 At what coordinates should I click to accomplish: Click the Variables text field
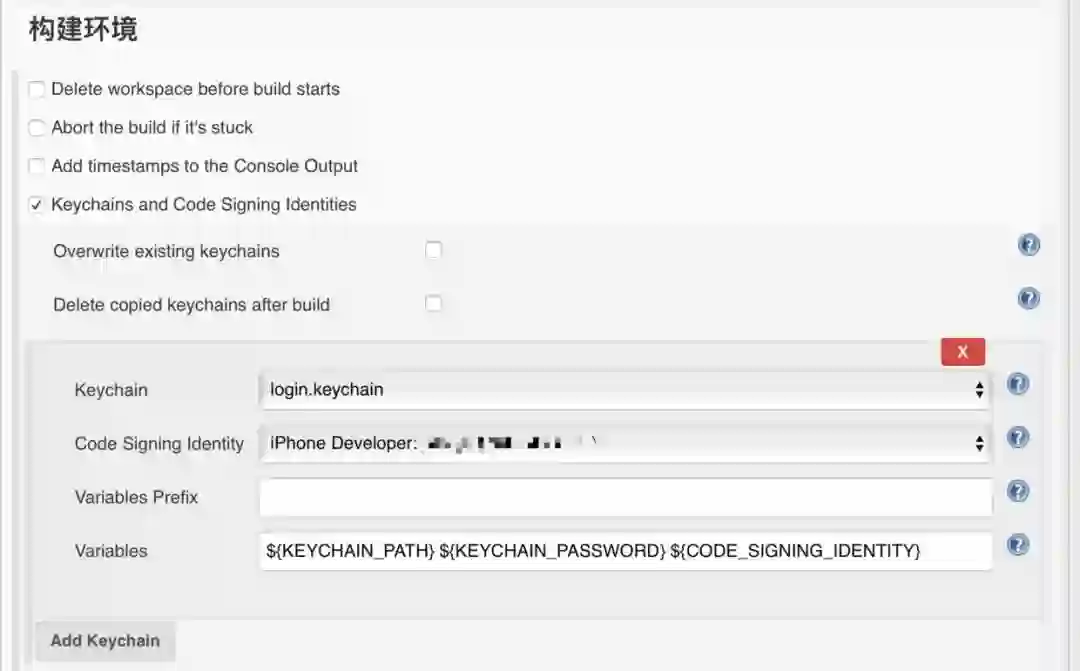(624, 550)
